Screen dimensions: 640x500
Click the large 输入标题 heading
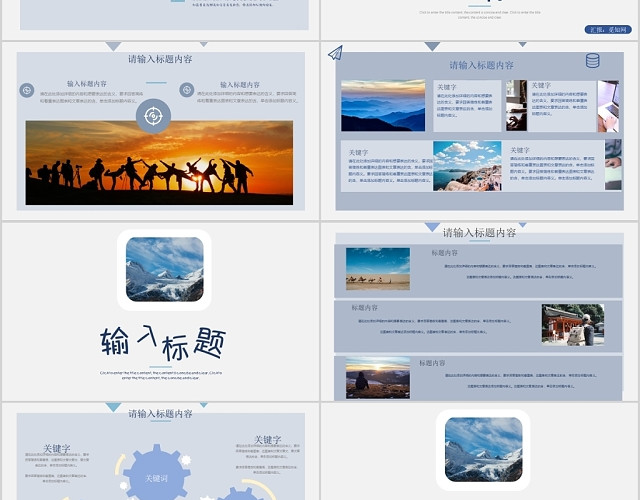point(163,344)
